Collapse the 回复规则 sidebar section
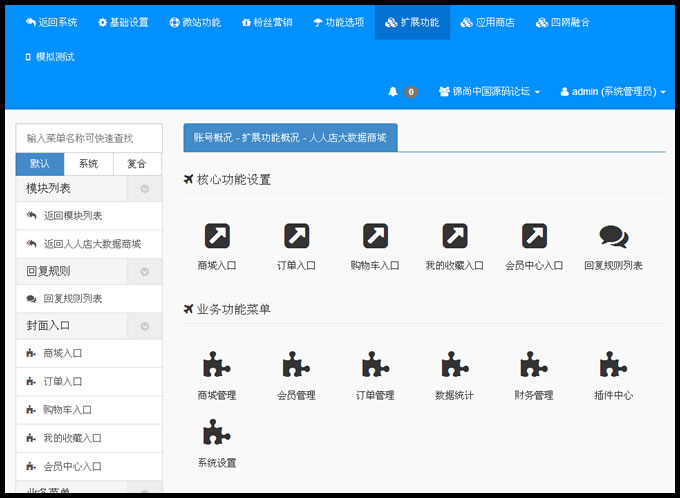This screenshot has height=498, width=680. [x=145, y=271]
